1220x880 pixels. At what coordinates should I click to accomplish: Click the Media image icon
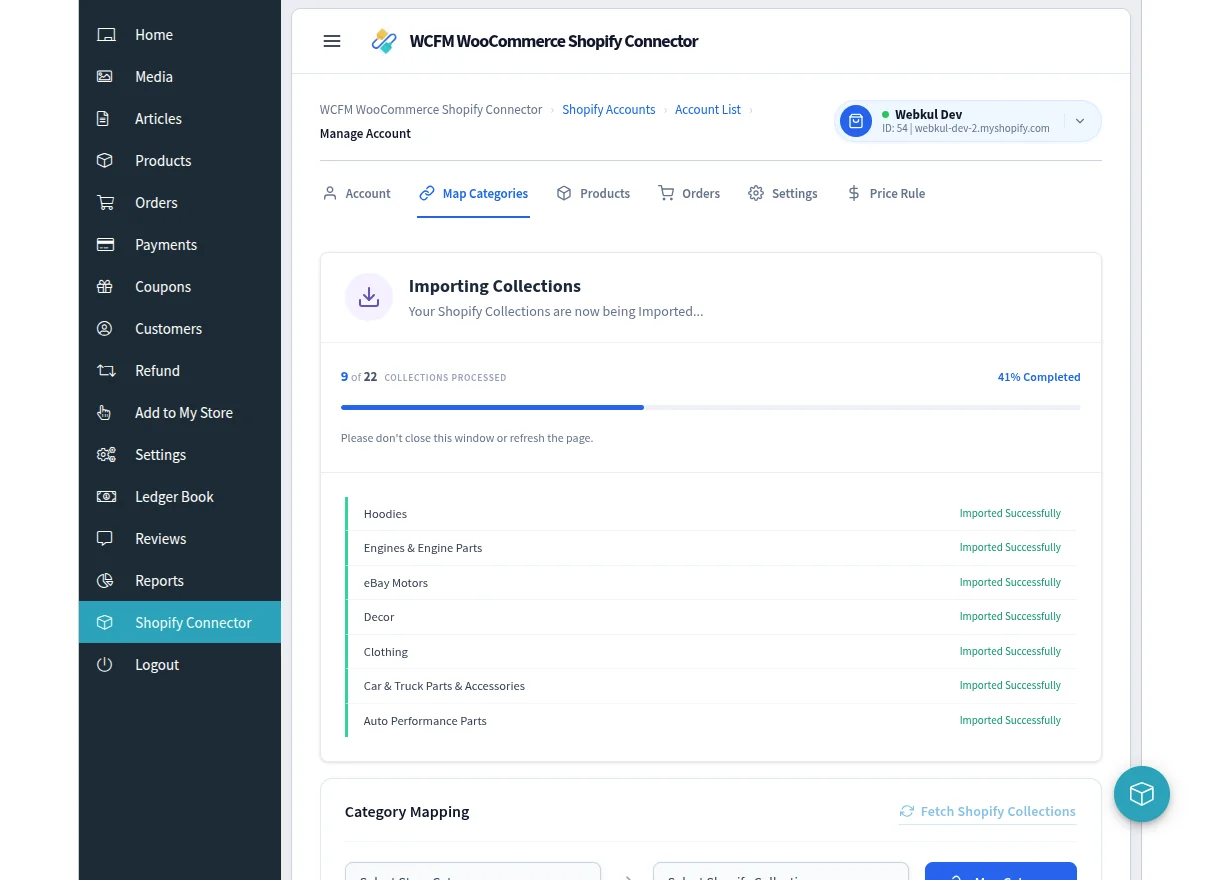[x=105, y=77]
